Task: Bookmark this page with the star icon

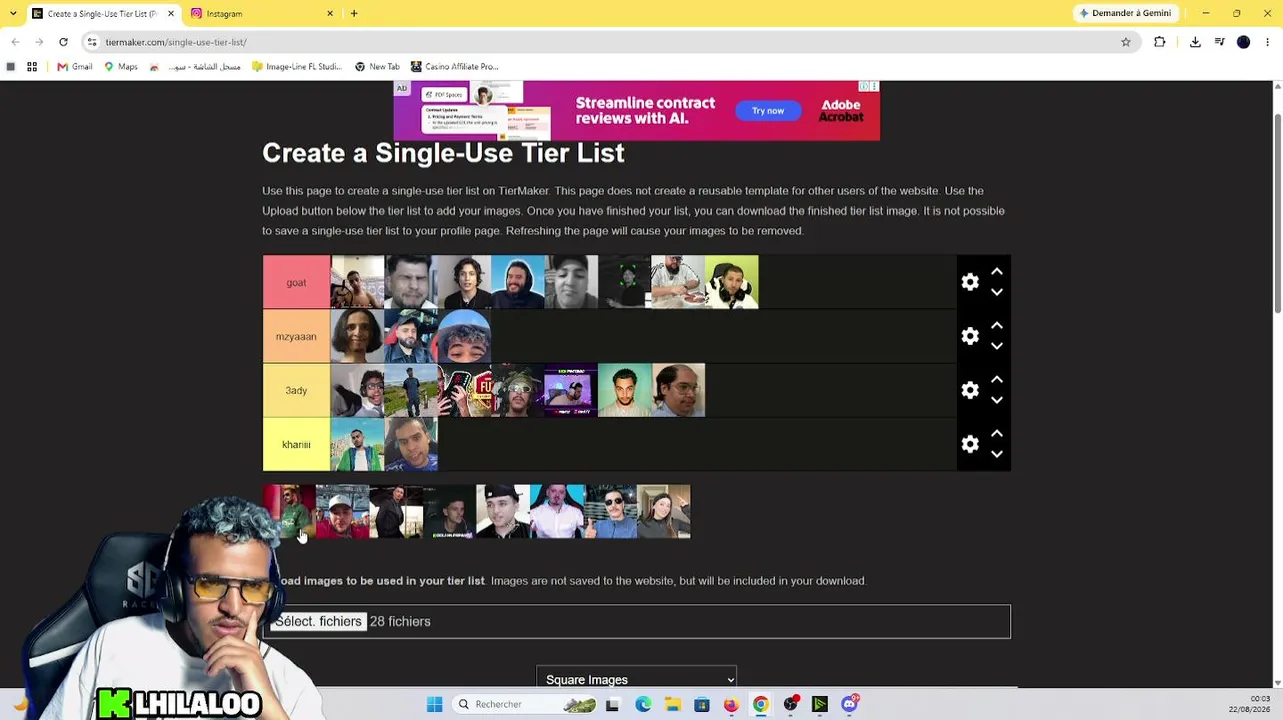Action: point(1126,42)
